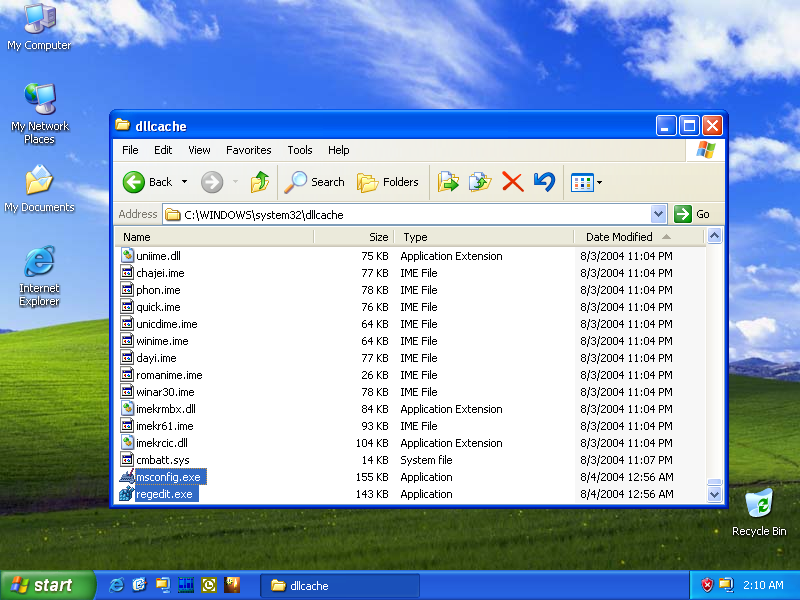Image resolution: width=800 pixels, height=600 pixels.
Task: Open the Tools menu
Action: tap(299, 150)
